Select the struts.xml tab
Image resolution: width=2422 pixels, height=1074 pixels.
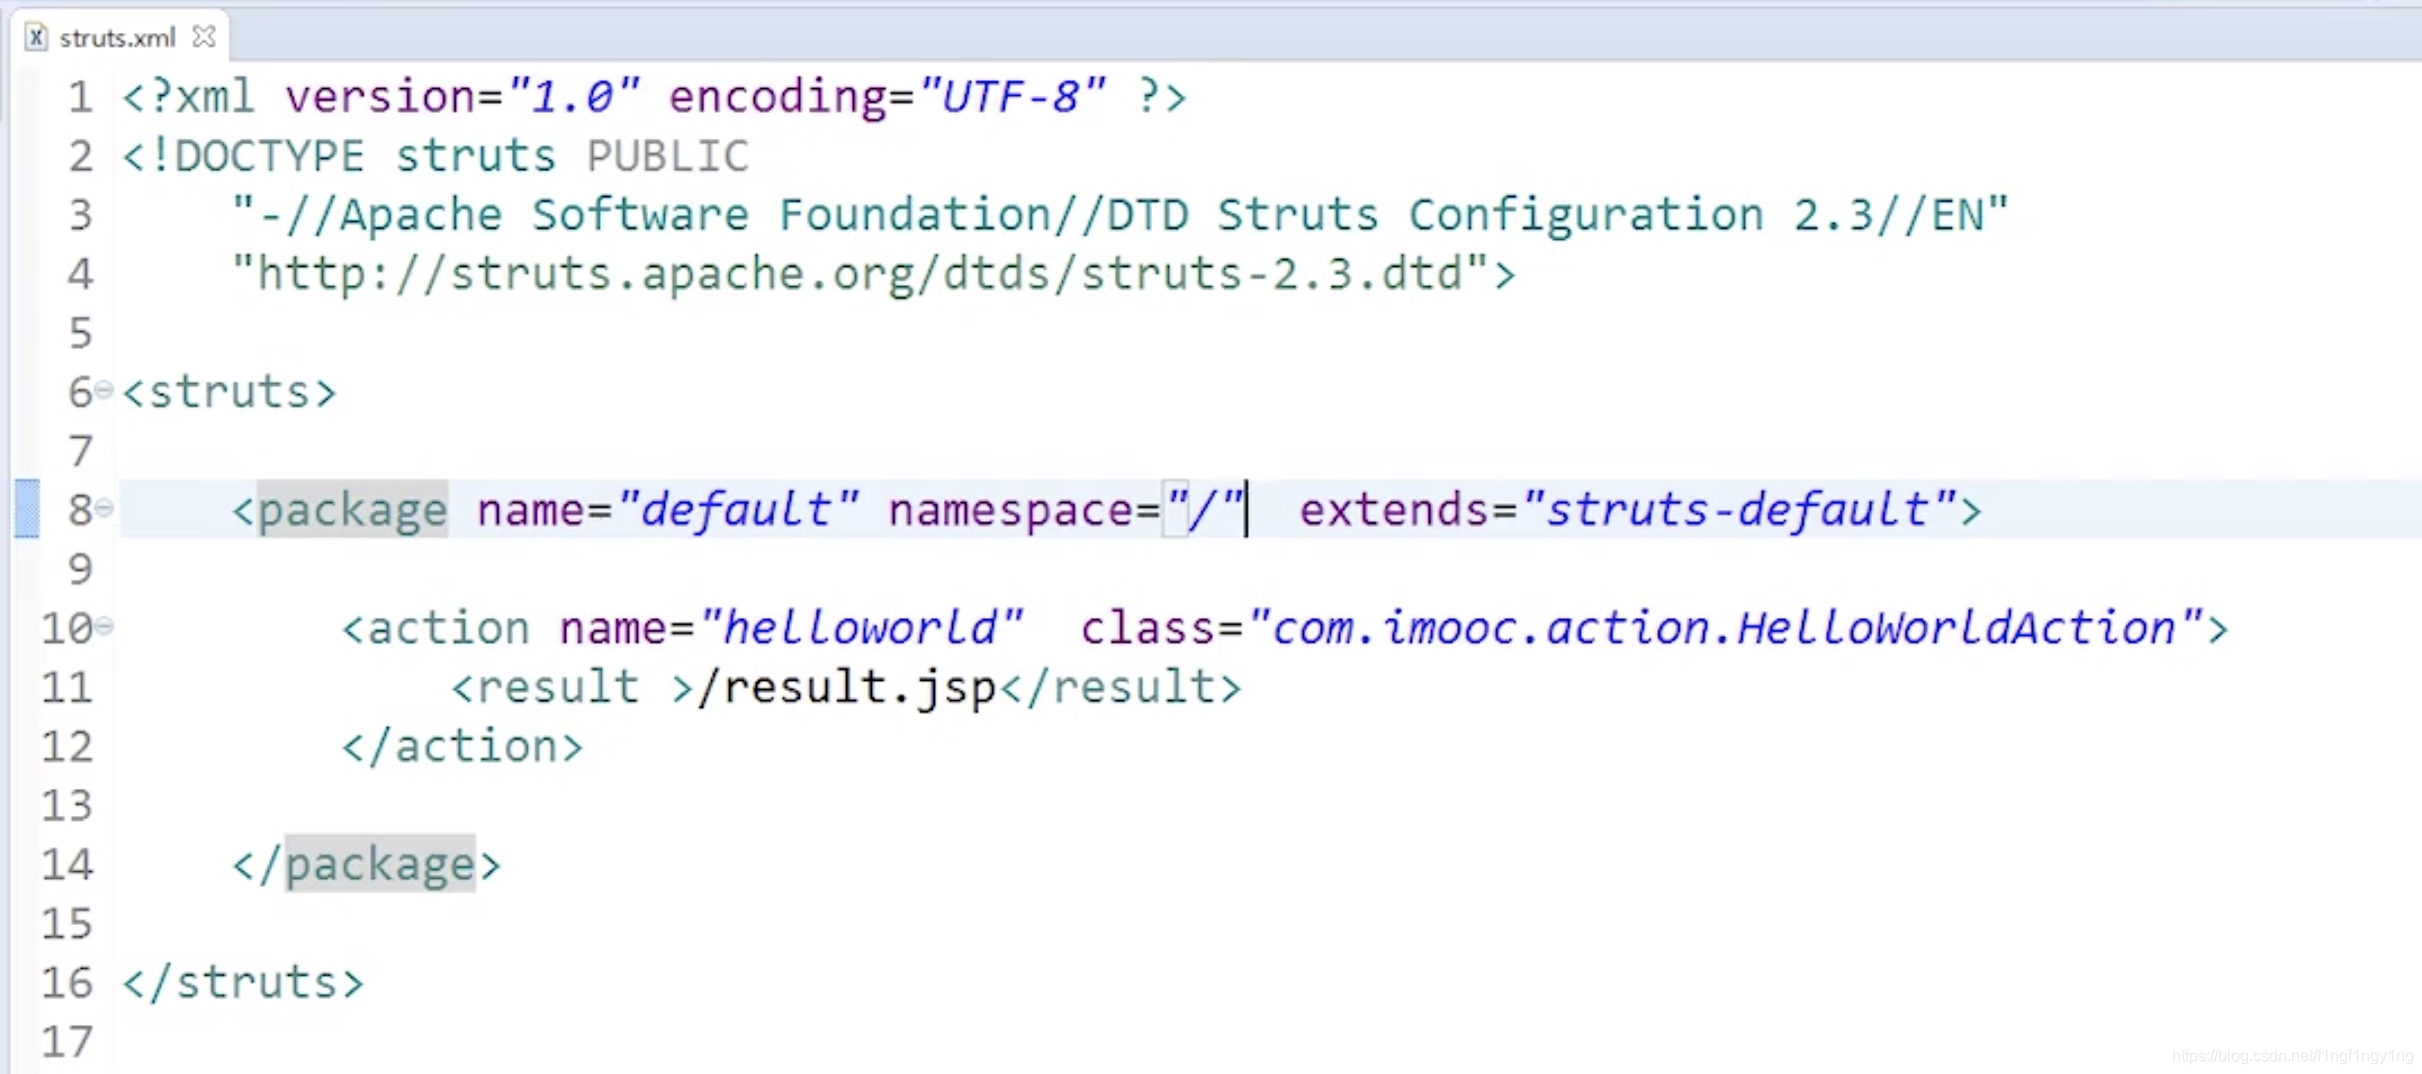click(118, 37)
